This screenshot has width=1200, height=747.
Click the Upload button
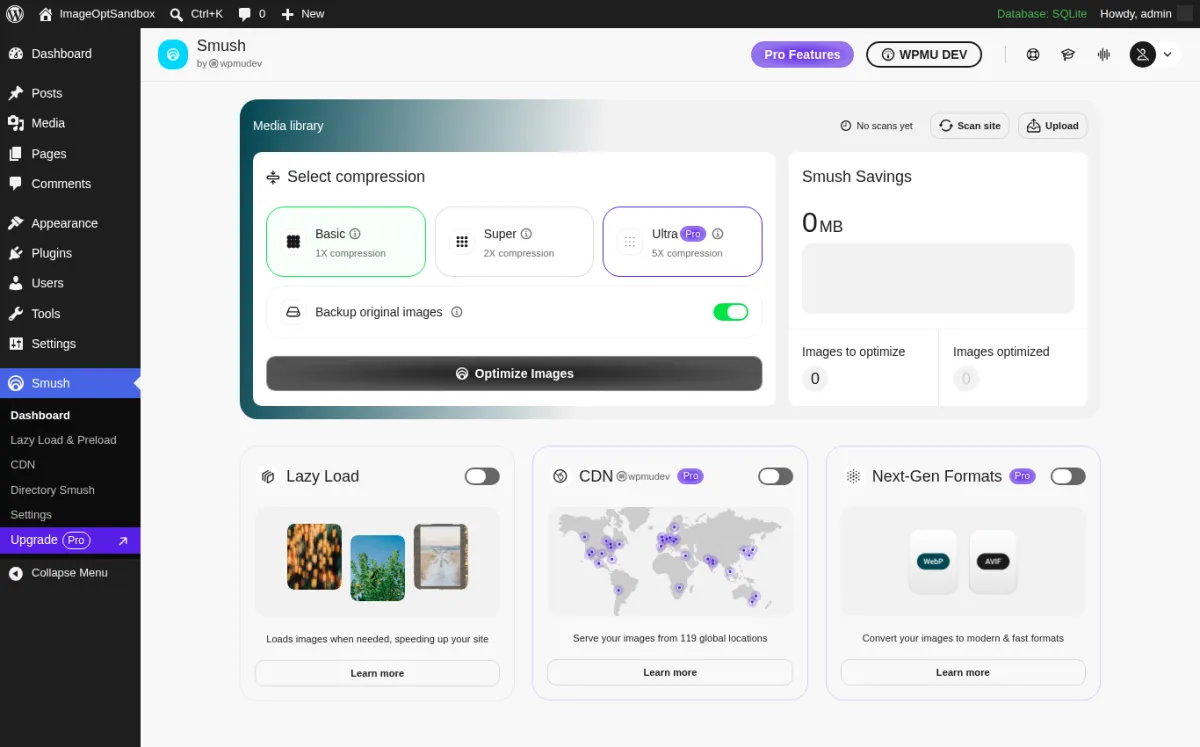pyautogui.click(x=1053, y=126)
